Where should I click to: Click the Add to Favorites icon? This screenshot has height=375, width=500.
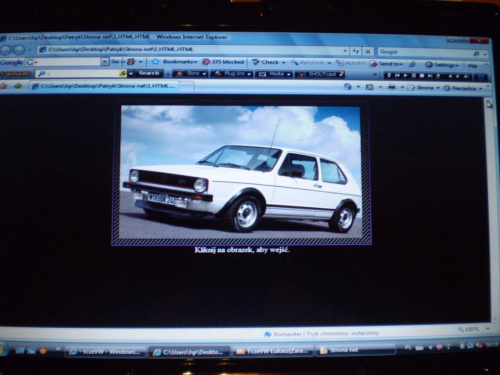click(18, 86)
